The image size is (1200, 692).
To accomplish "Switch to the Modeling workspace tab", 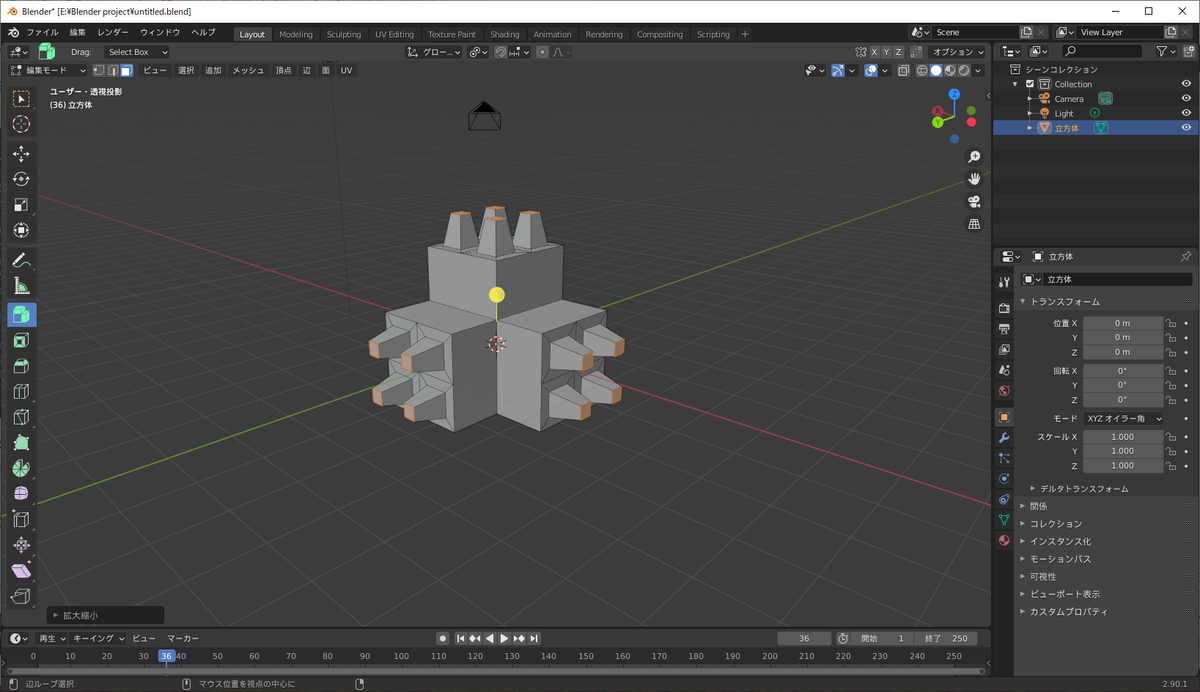I will tap(296, 34).
